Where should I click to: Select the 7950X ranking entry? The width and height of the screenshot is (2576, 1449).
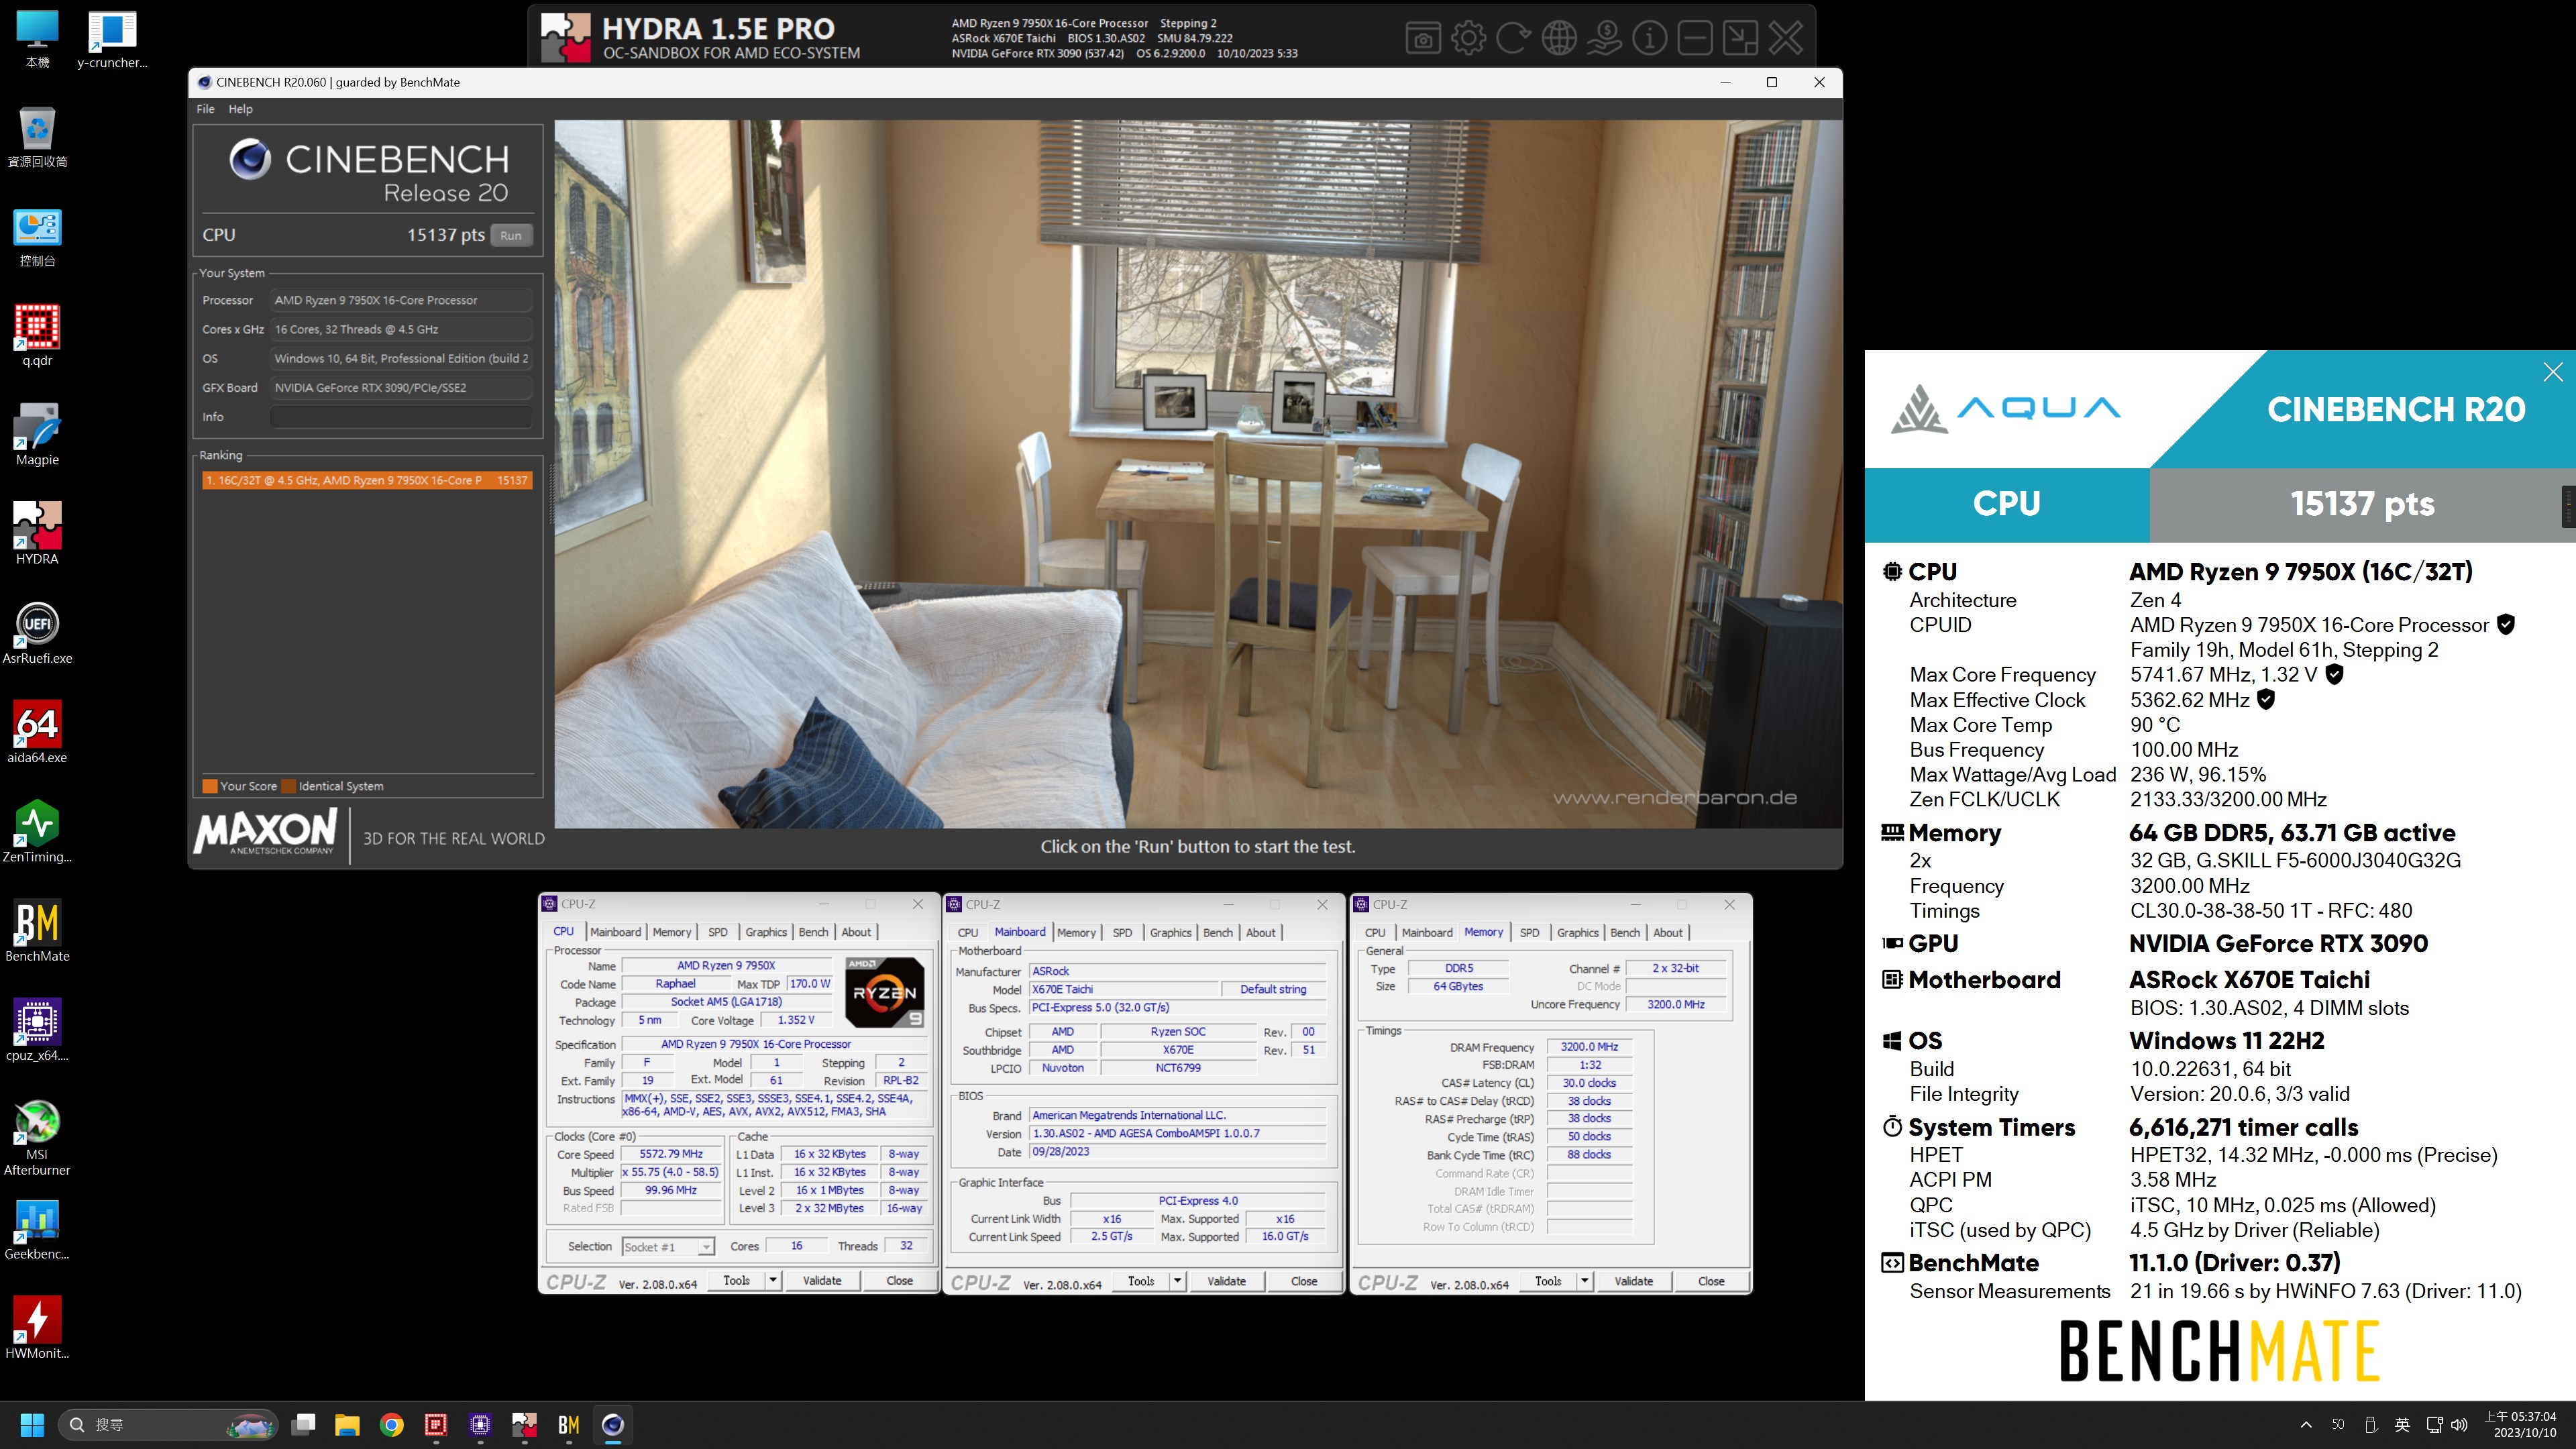(x=367, y=480)
